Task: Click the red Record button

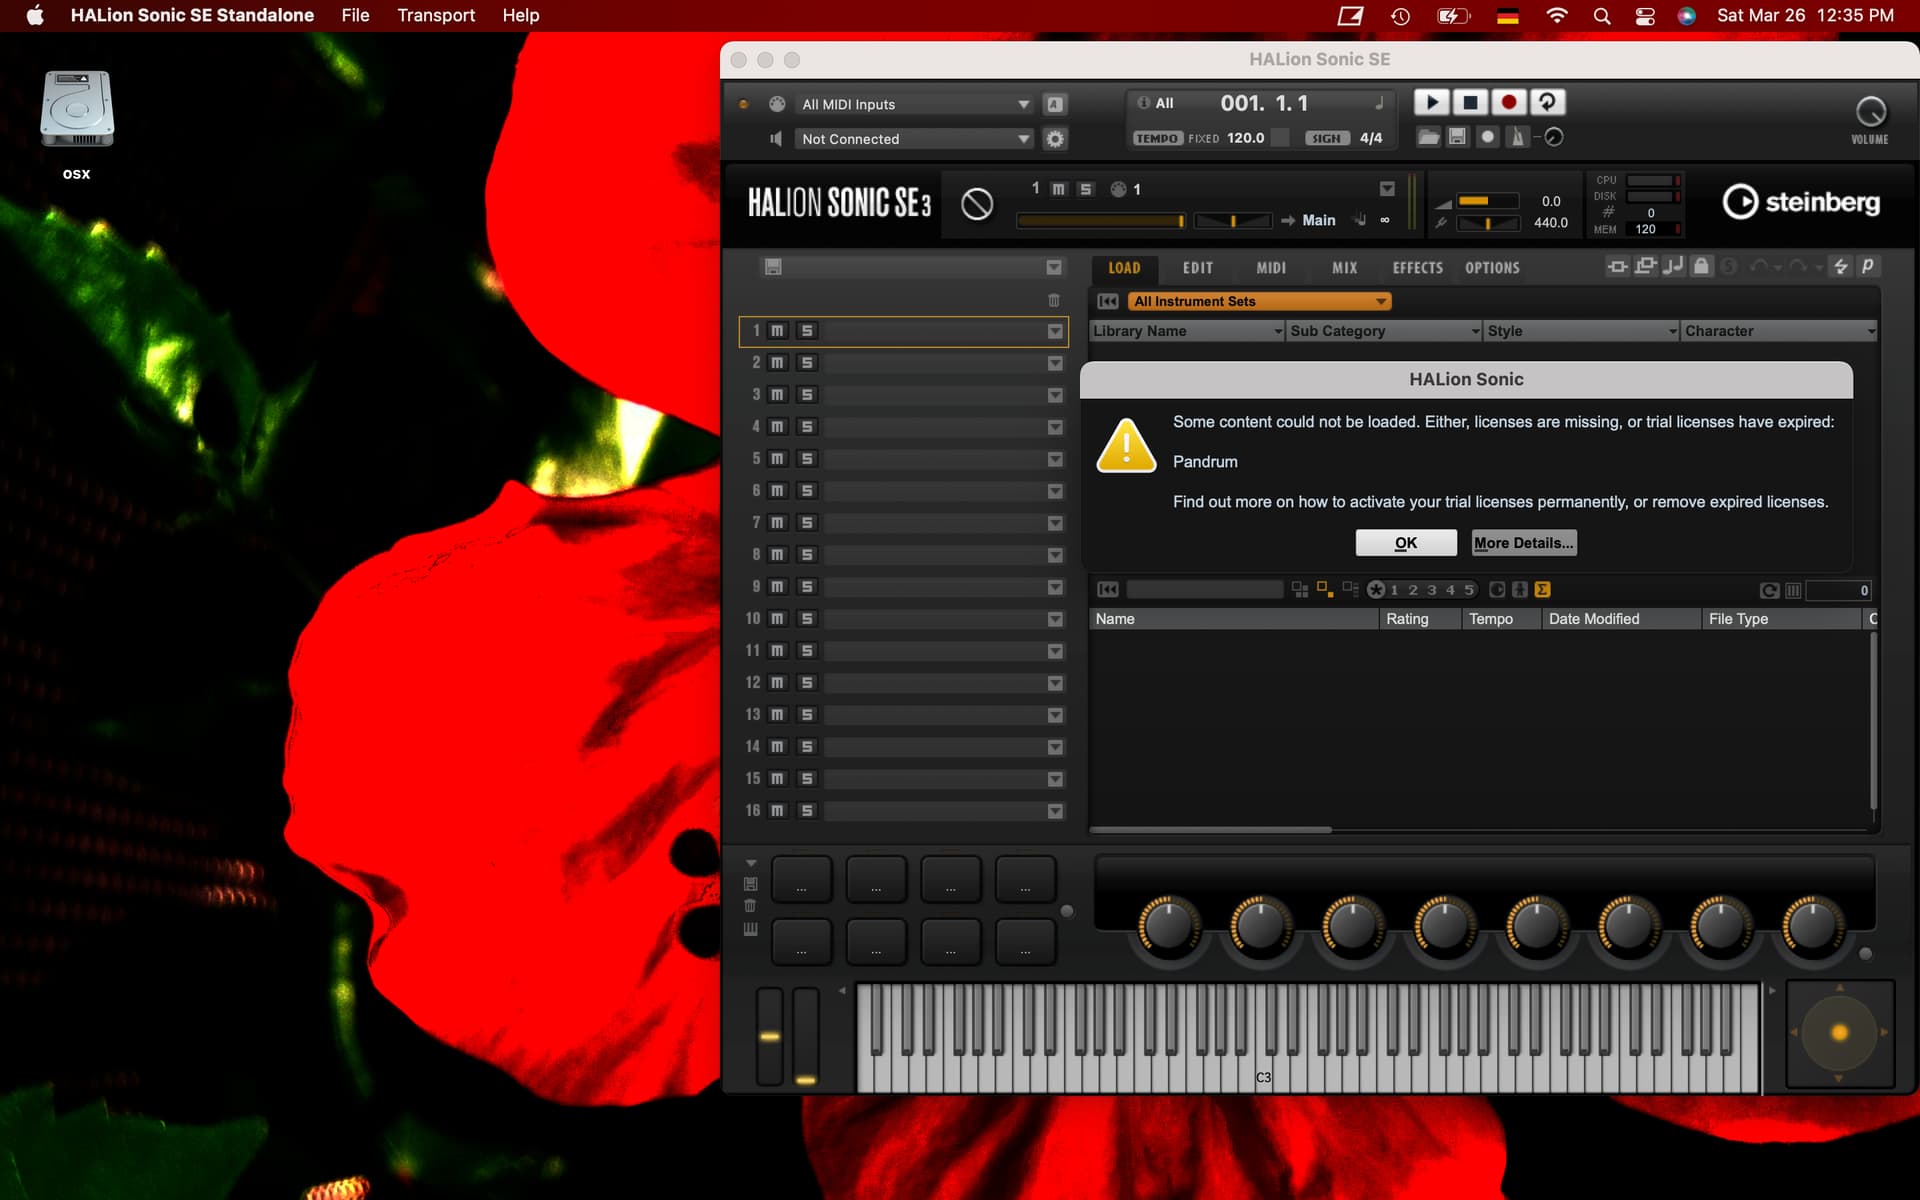Action: [x=1509, y=102]
